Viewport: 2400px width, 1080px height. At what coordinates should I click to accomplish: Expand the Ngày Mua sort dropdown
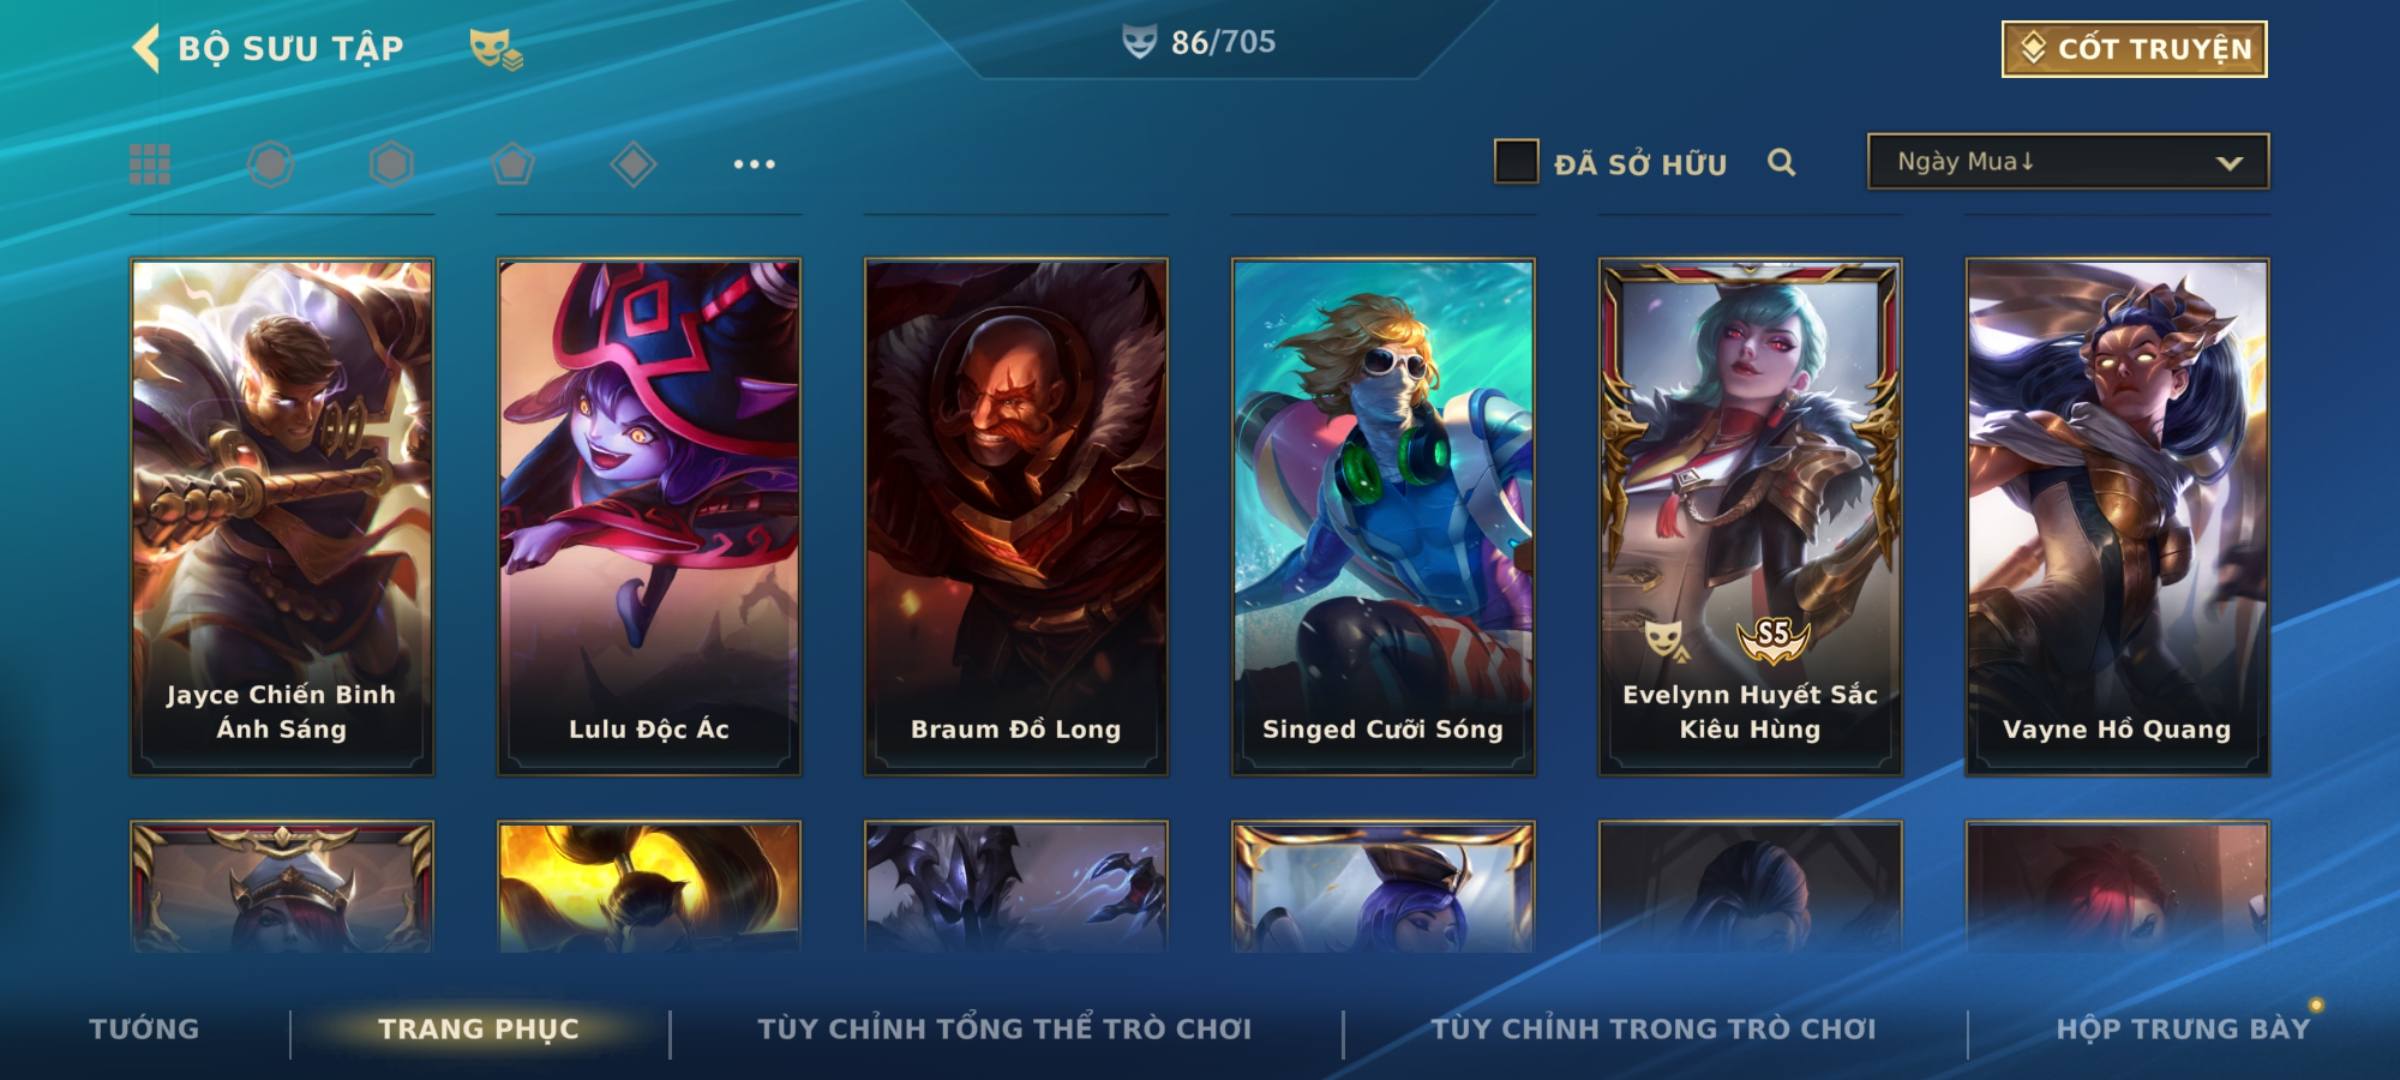click(x=2068, y=161)
